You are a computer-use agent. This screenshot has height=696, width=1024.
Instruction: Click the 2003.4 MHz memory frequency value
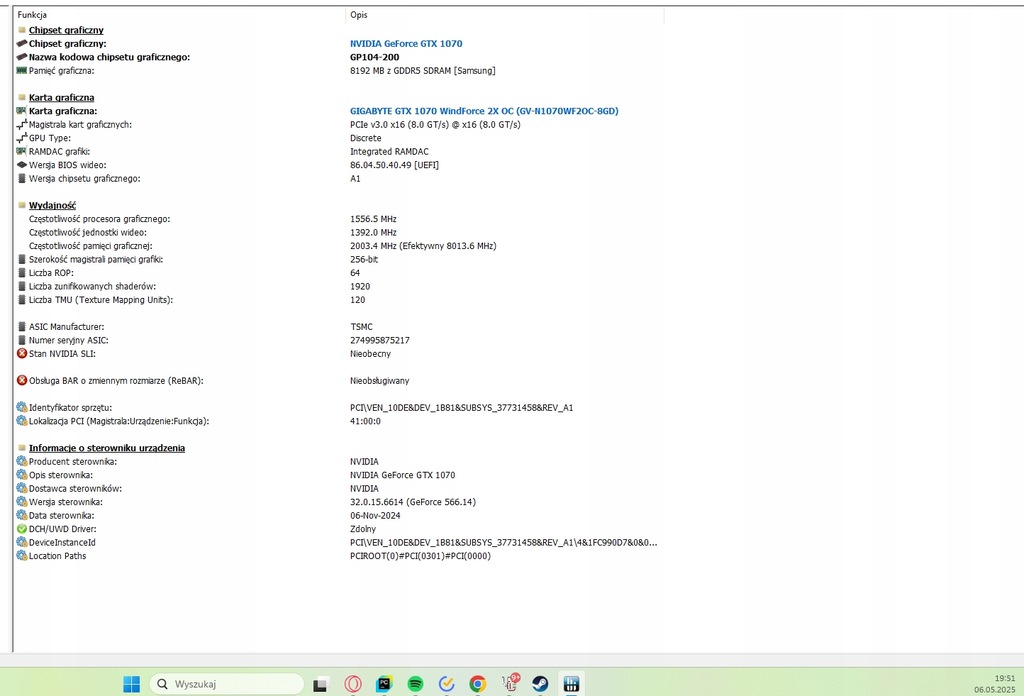[x=423, y=246]
